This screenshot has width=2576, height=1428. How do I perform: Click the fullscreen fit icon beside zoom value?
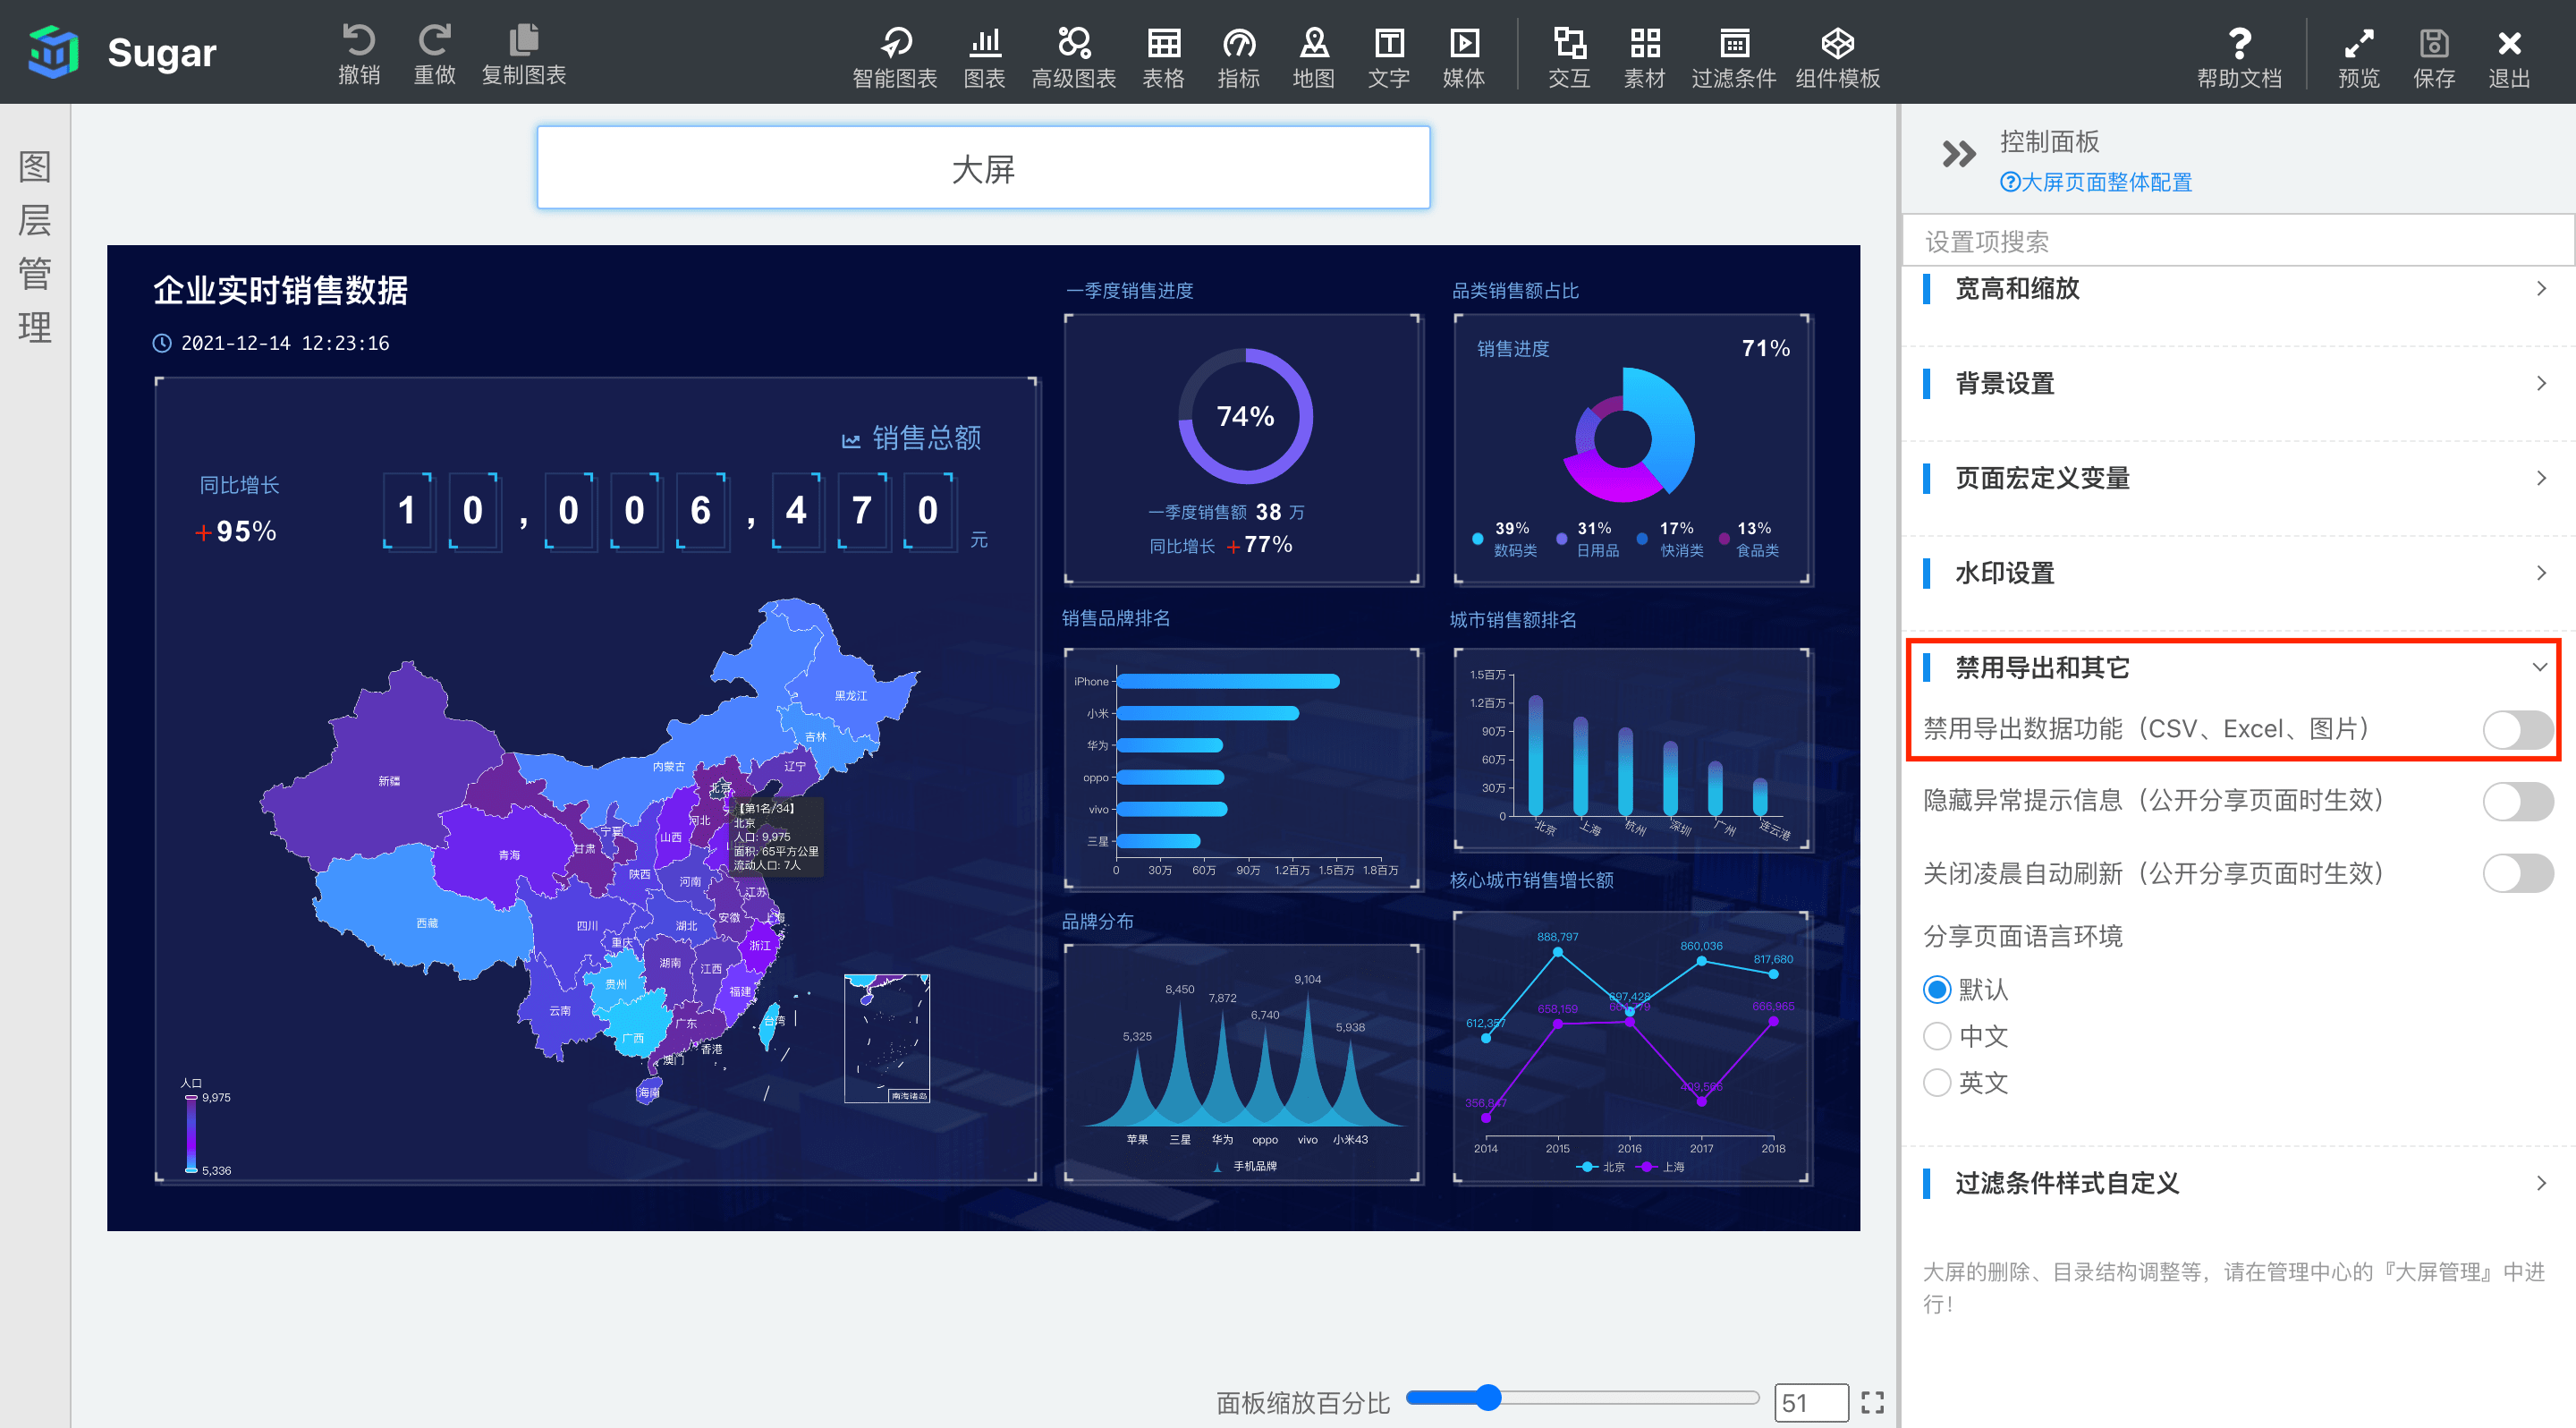coord(1872,1402)
